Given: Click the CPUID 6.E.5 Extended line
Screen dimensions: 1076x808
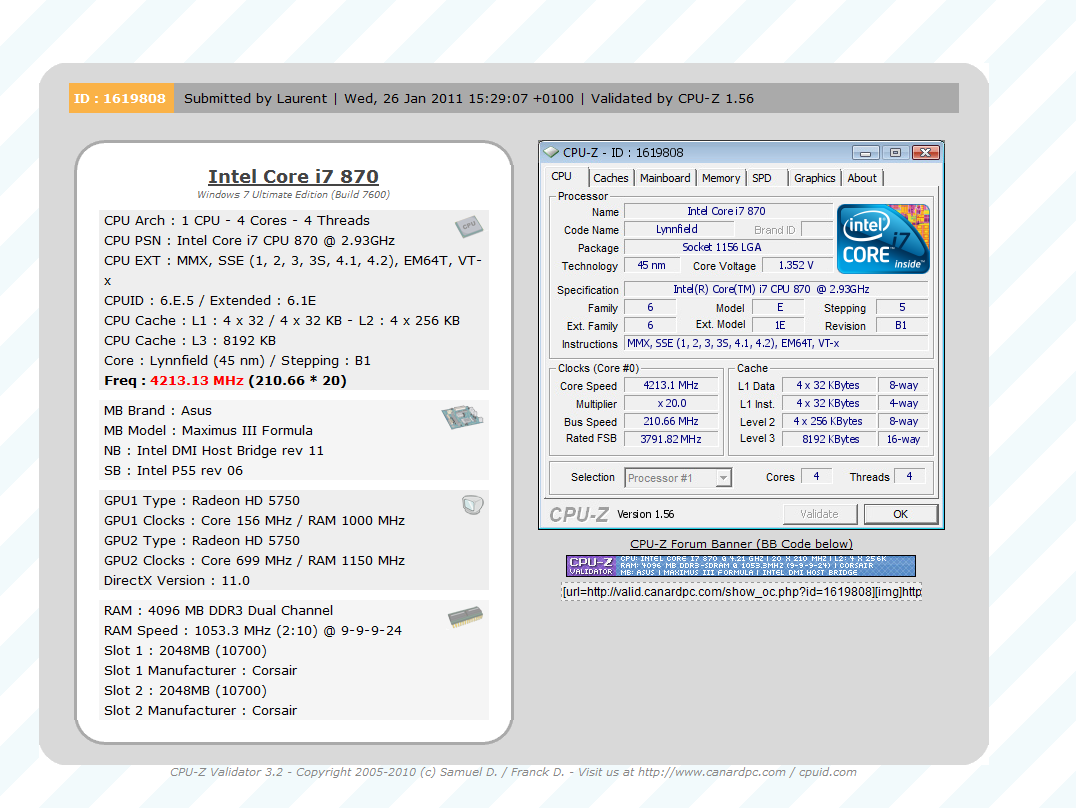Looking at the screenshot, I should [x=210, y=301].
